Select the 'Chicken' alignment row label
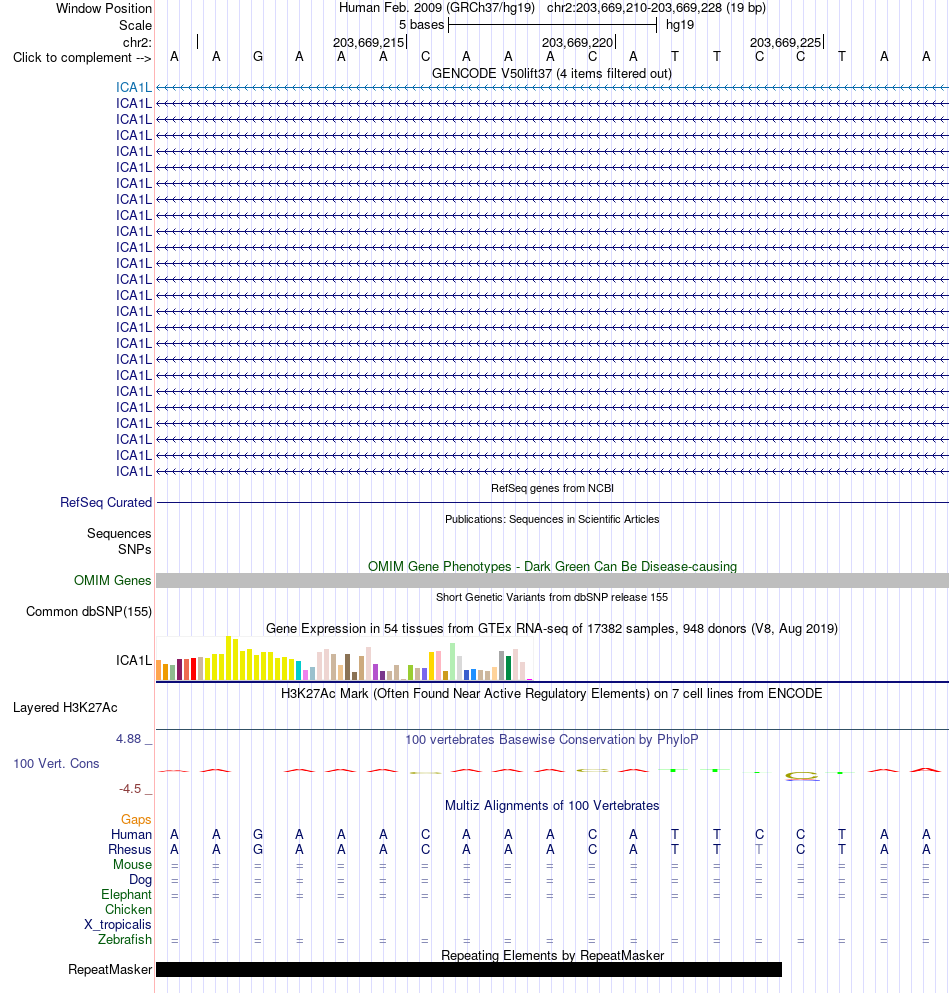This screenshot has width=950, height=993. point(129,909)
